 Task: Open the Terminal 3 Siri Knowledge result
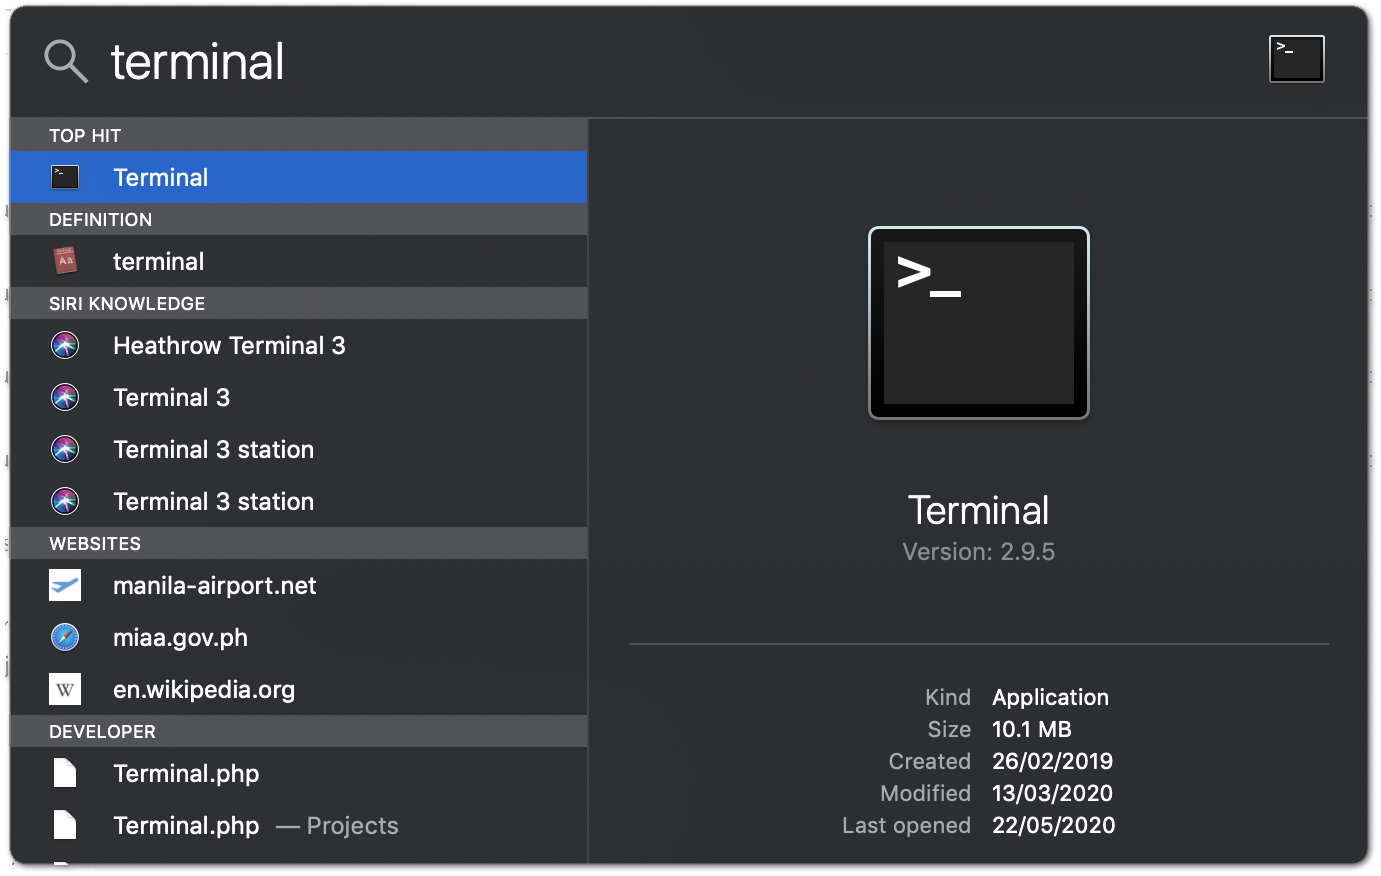tap(171, 397)
